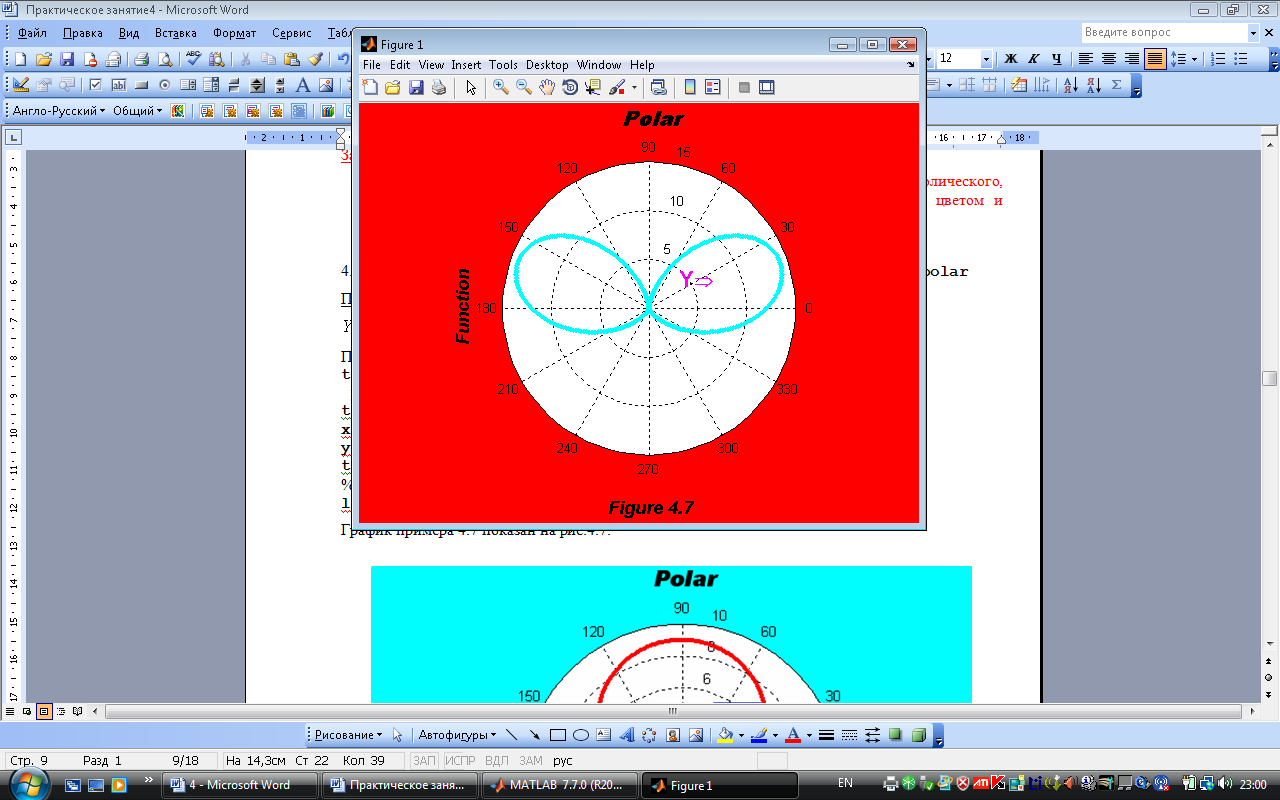
Task: Open Insert menu in Figure 1
Action: 466,65
